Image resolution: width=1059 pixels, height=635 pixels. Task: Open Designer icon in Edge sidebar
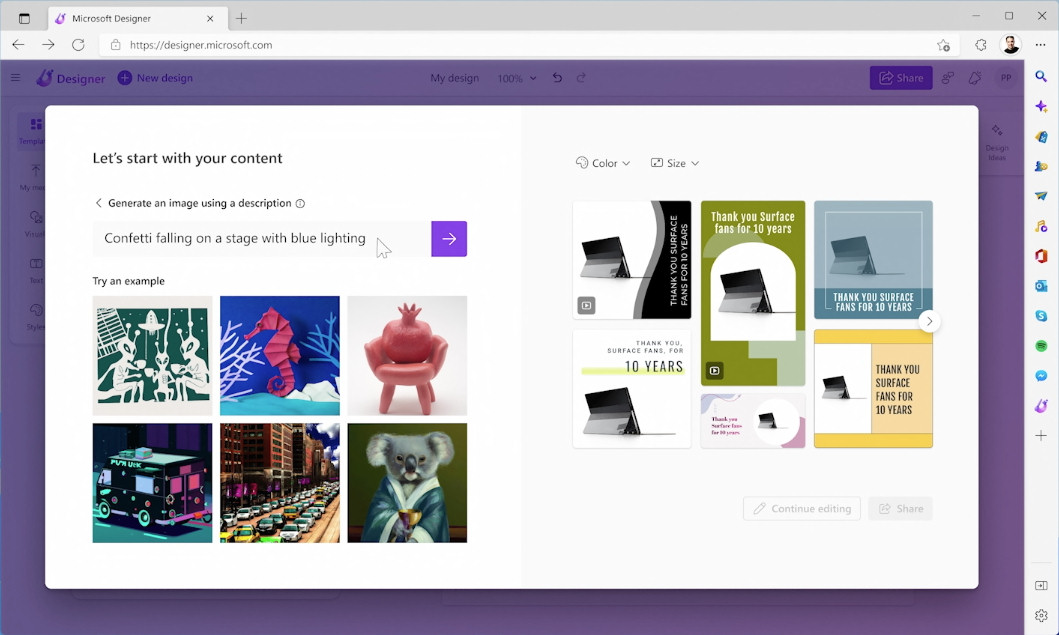coord(1041,405)
